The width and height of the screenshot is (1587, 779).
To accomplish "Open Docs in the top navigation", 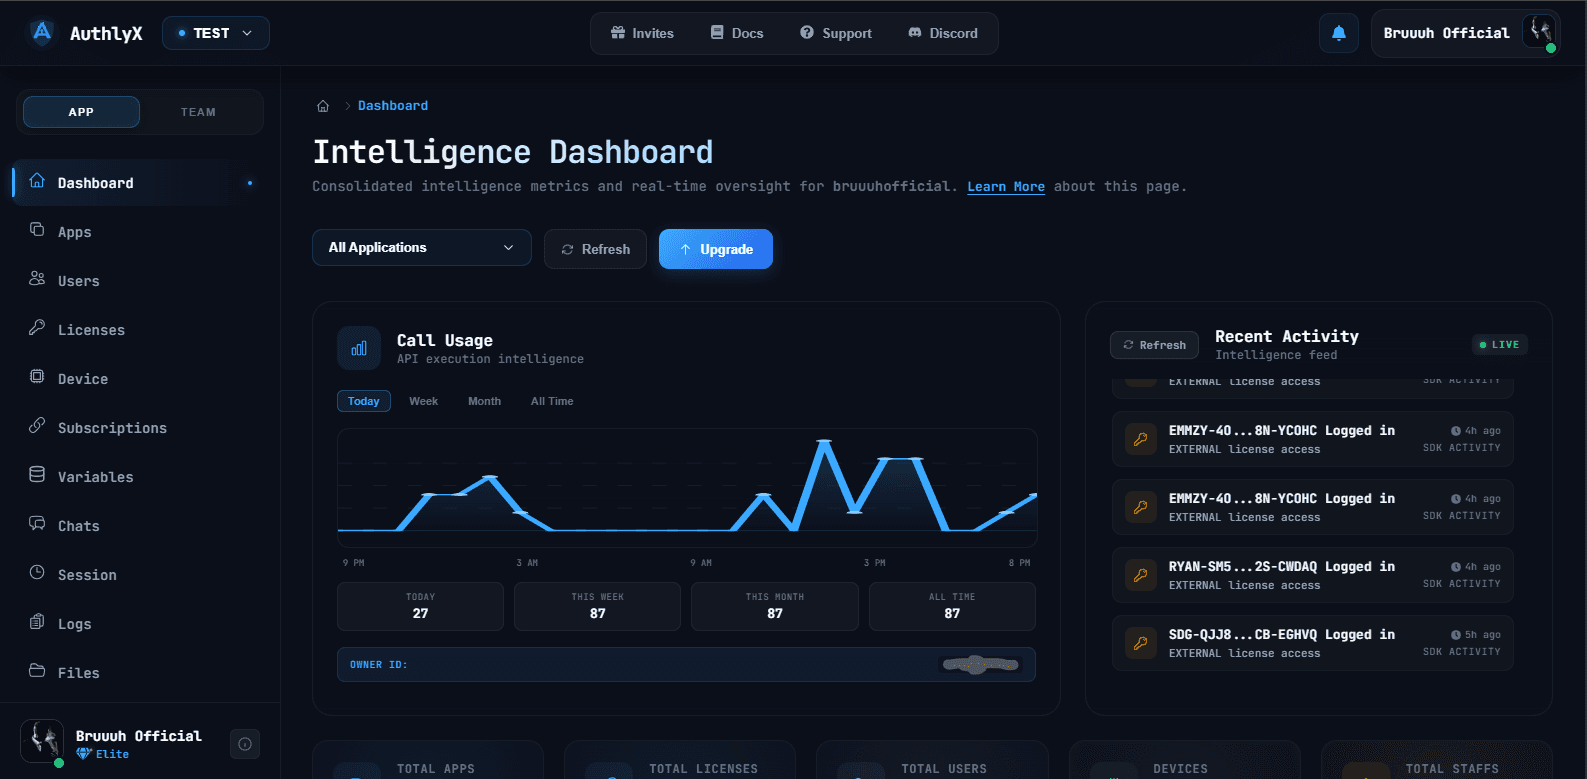I will click(737, 33).
